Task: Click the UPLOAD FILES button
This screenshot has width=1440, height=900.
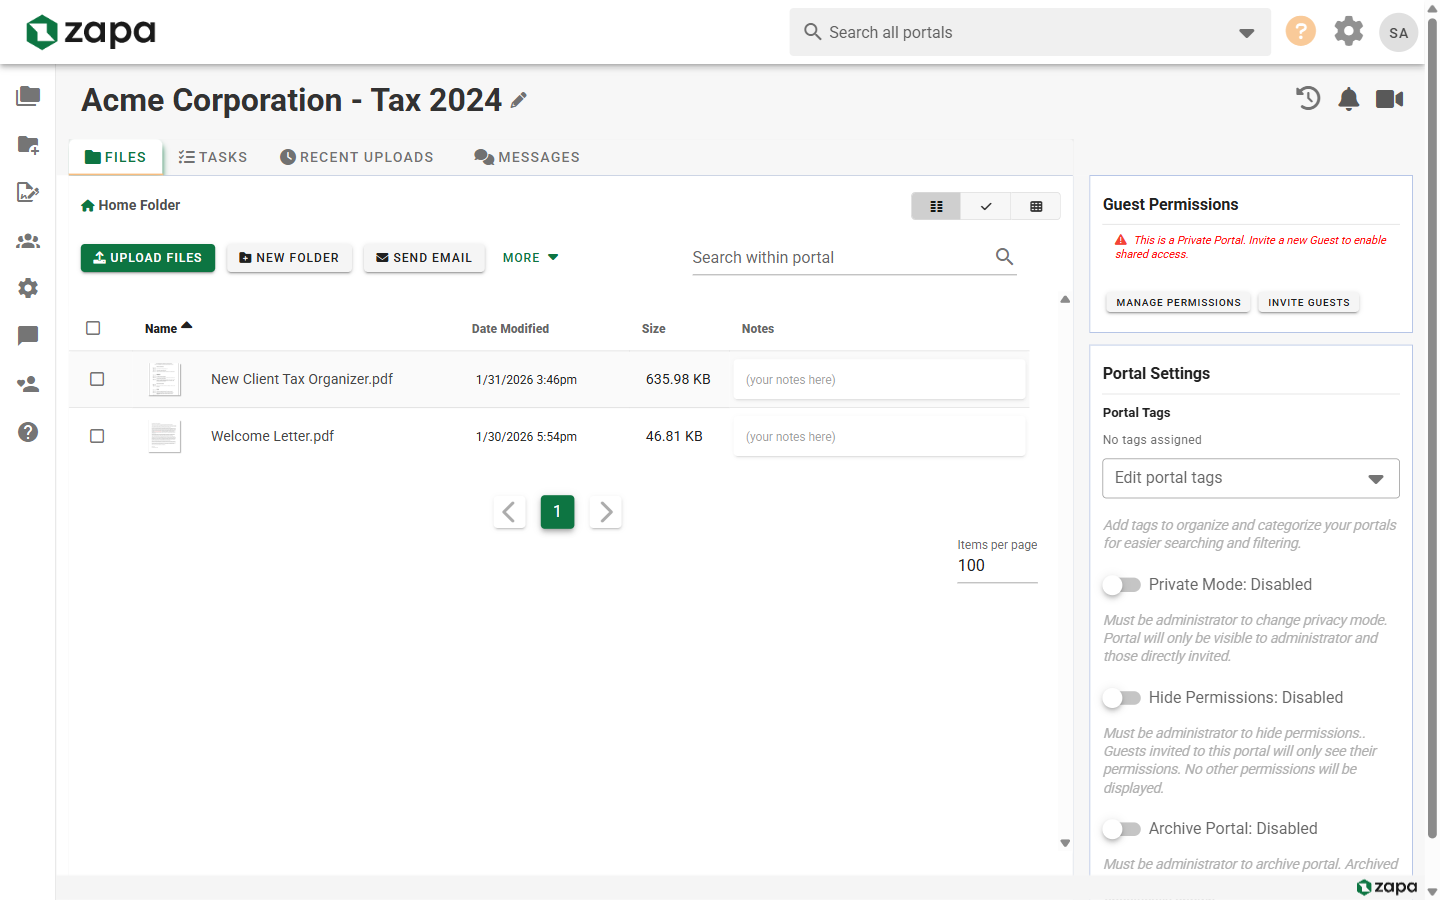Action: [148, 258]
